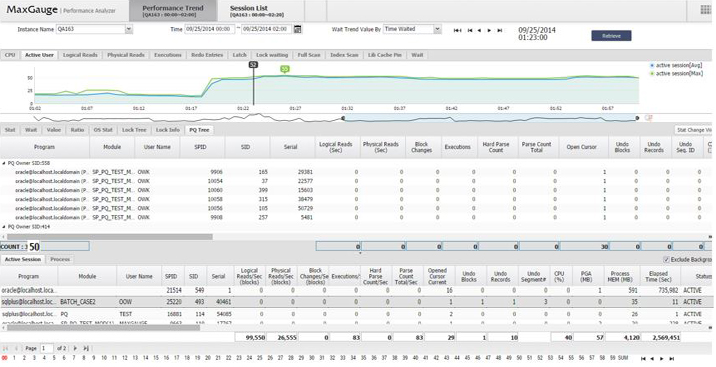
Task: Click the page number input field
Action: 47,348
